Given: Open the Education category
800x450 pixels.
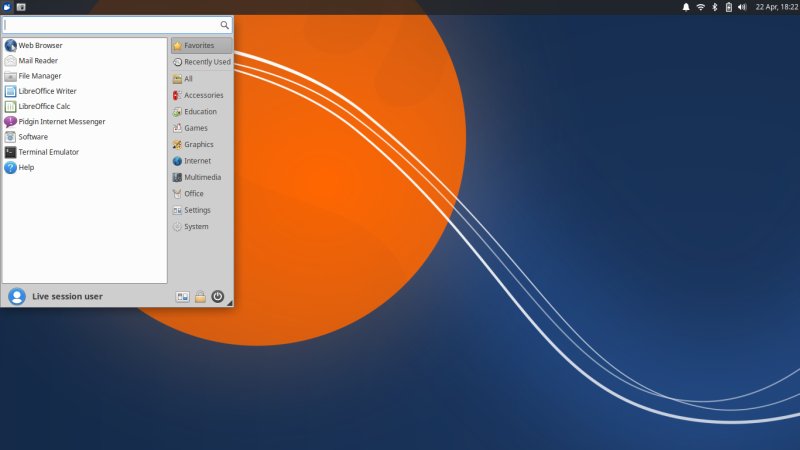Looking at the screenshot, I should 202,111.
